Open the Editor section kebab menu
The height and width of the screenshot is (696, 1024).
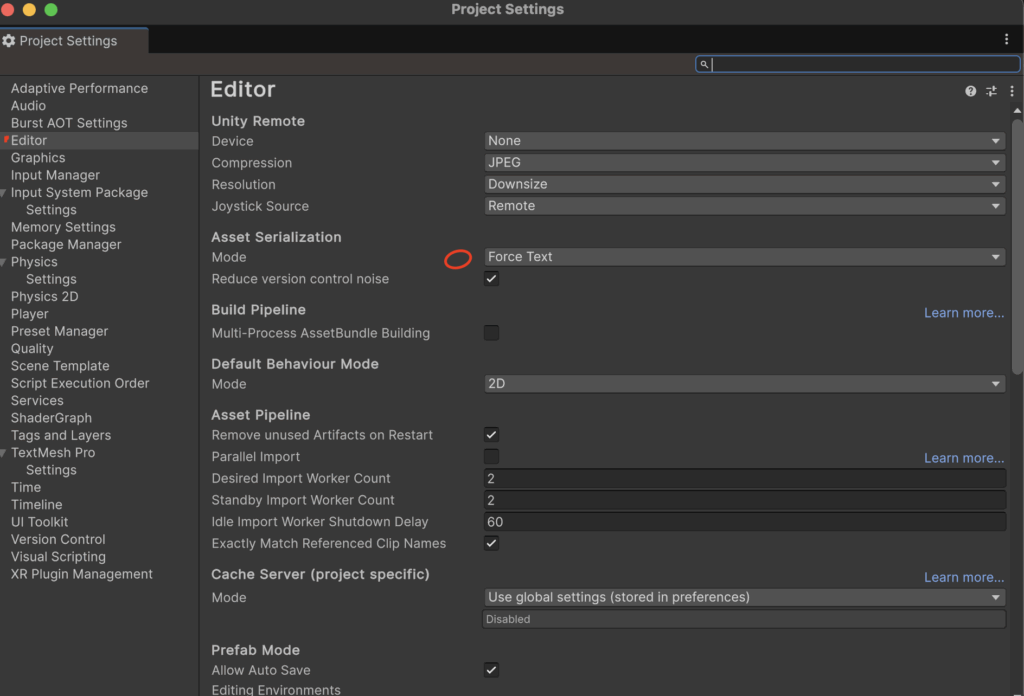(1012, 91)
